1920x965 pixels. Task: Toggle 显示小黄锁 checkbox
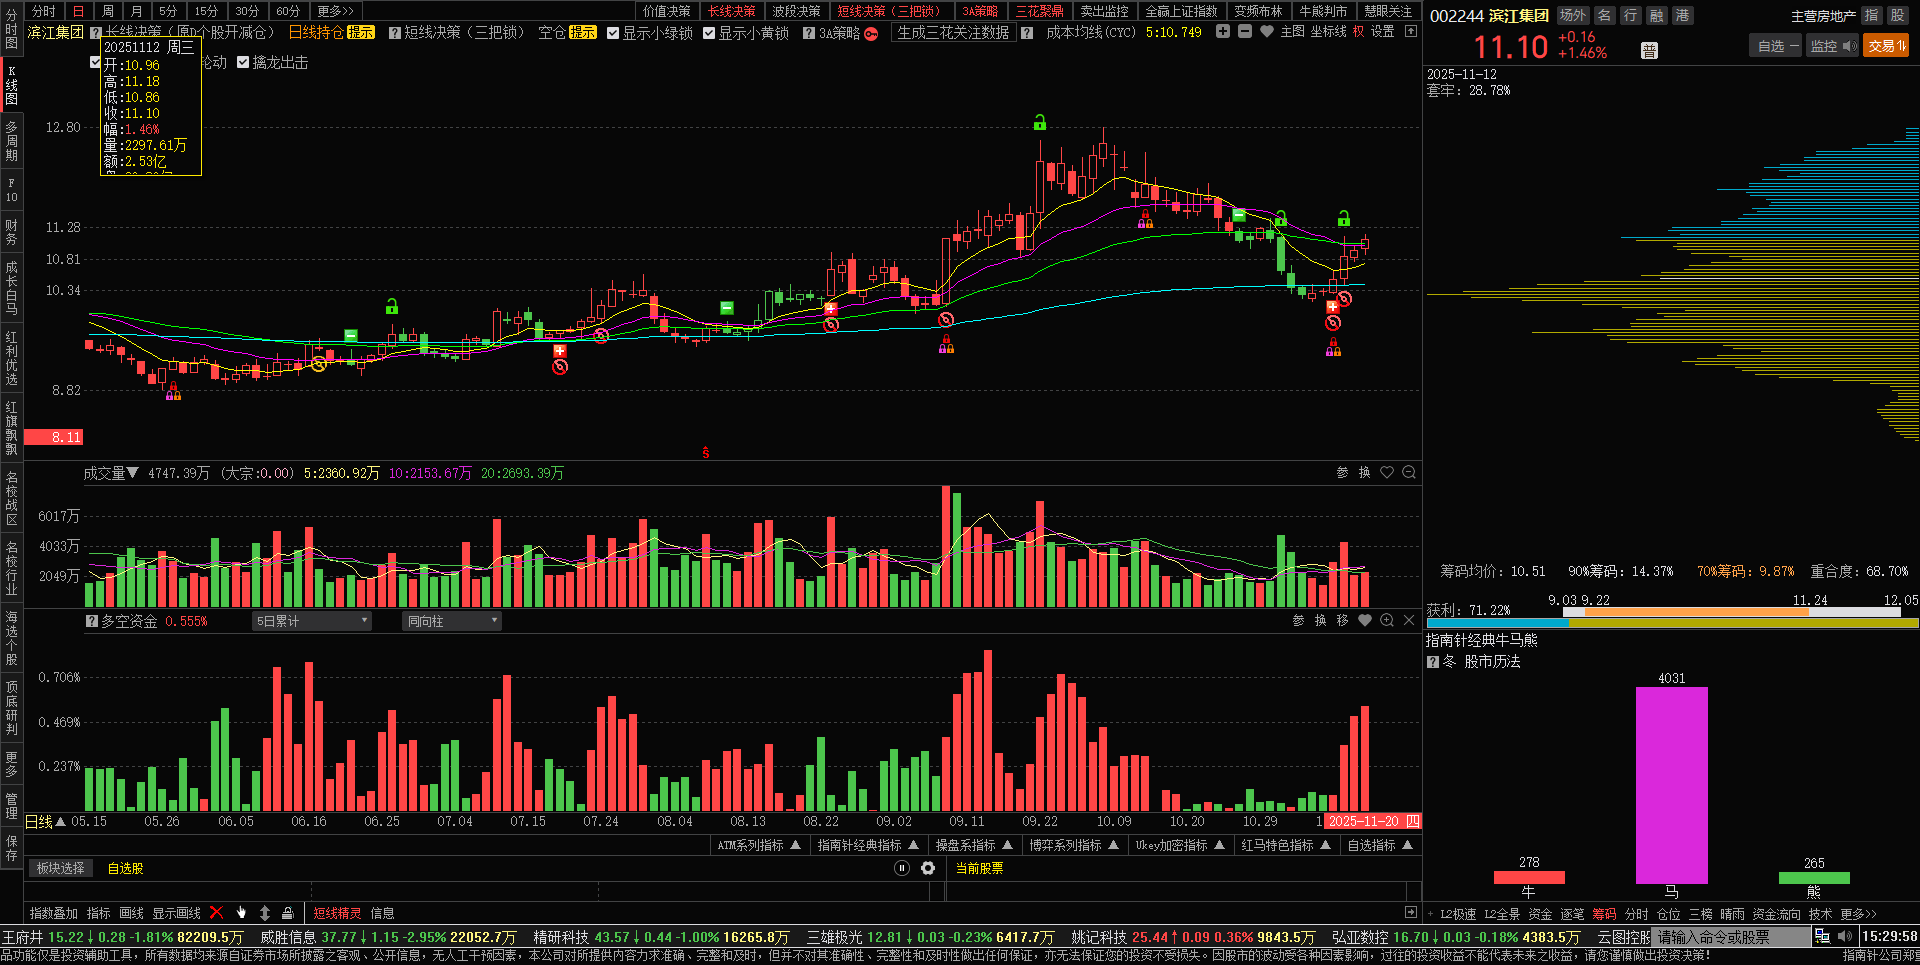(x=709, y=33)
